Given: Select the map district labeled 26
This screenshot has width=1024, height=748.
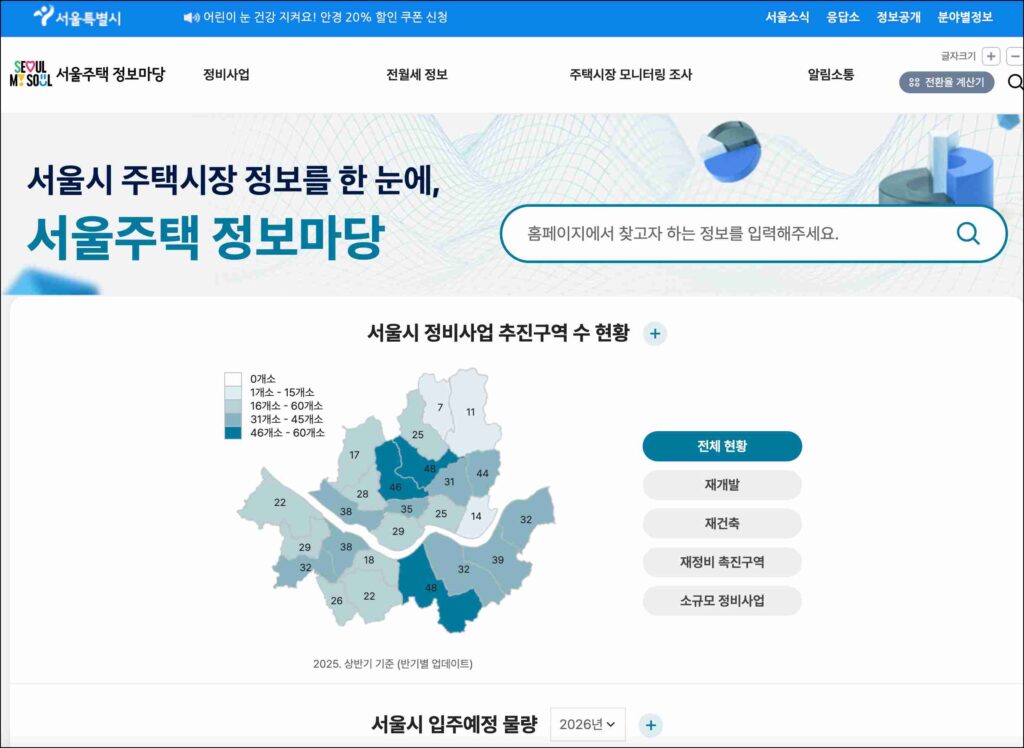Looking at the screenshot, I should pos(336,601).
